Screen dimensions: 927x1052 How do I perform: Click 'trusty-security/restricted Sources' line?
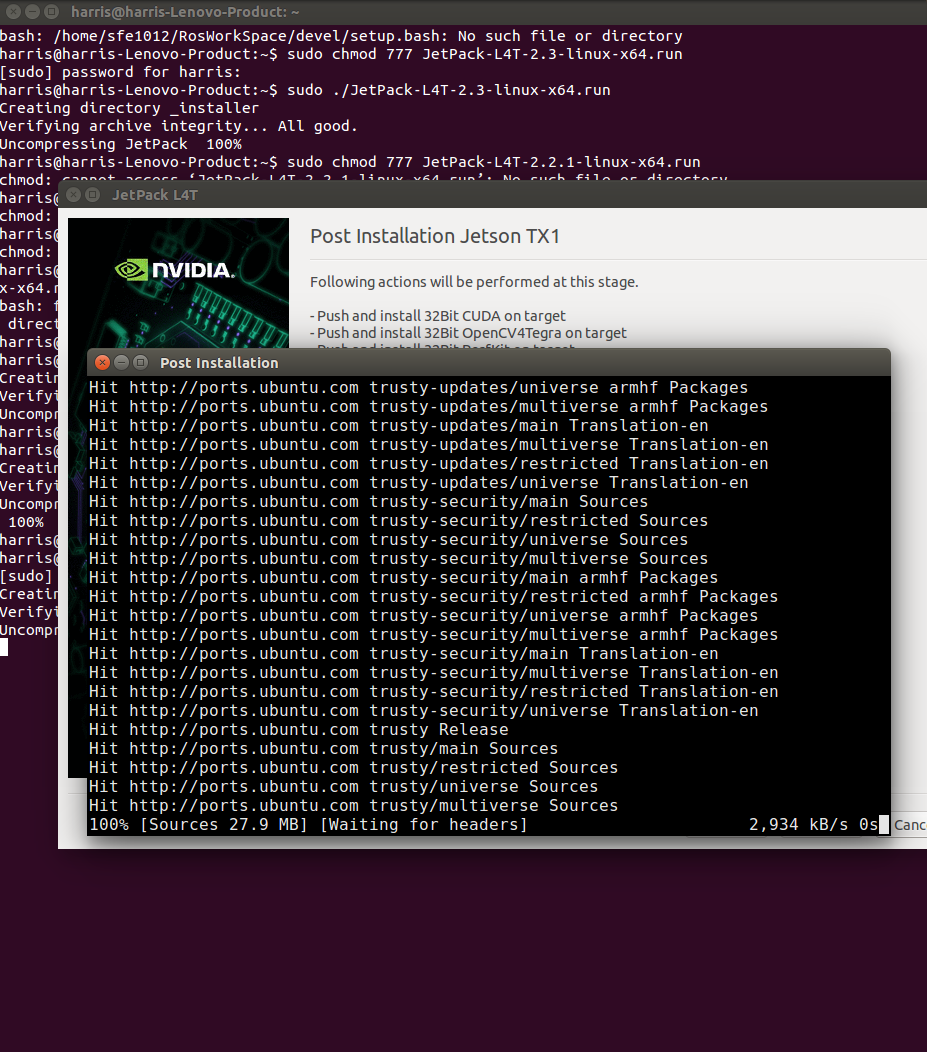pyautogui.click(x=398, y=521)
